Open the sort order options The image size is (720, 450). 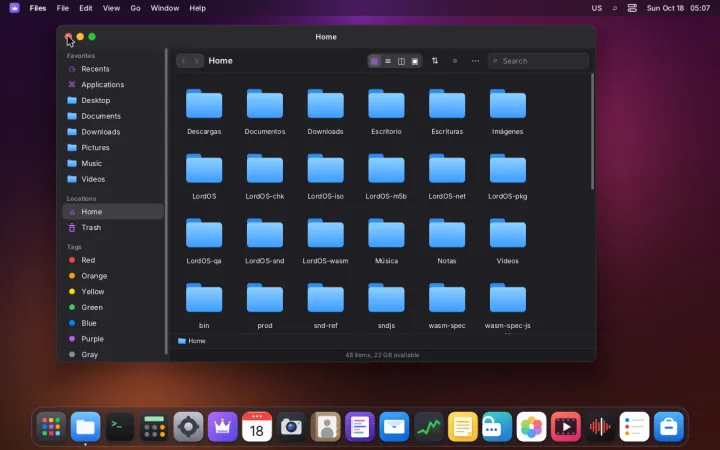click(x=435, y=61)
